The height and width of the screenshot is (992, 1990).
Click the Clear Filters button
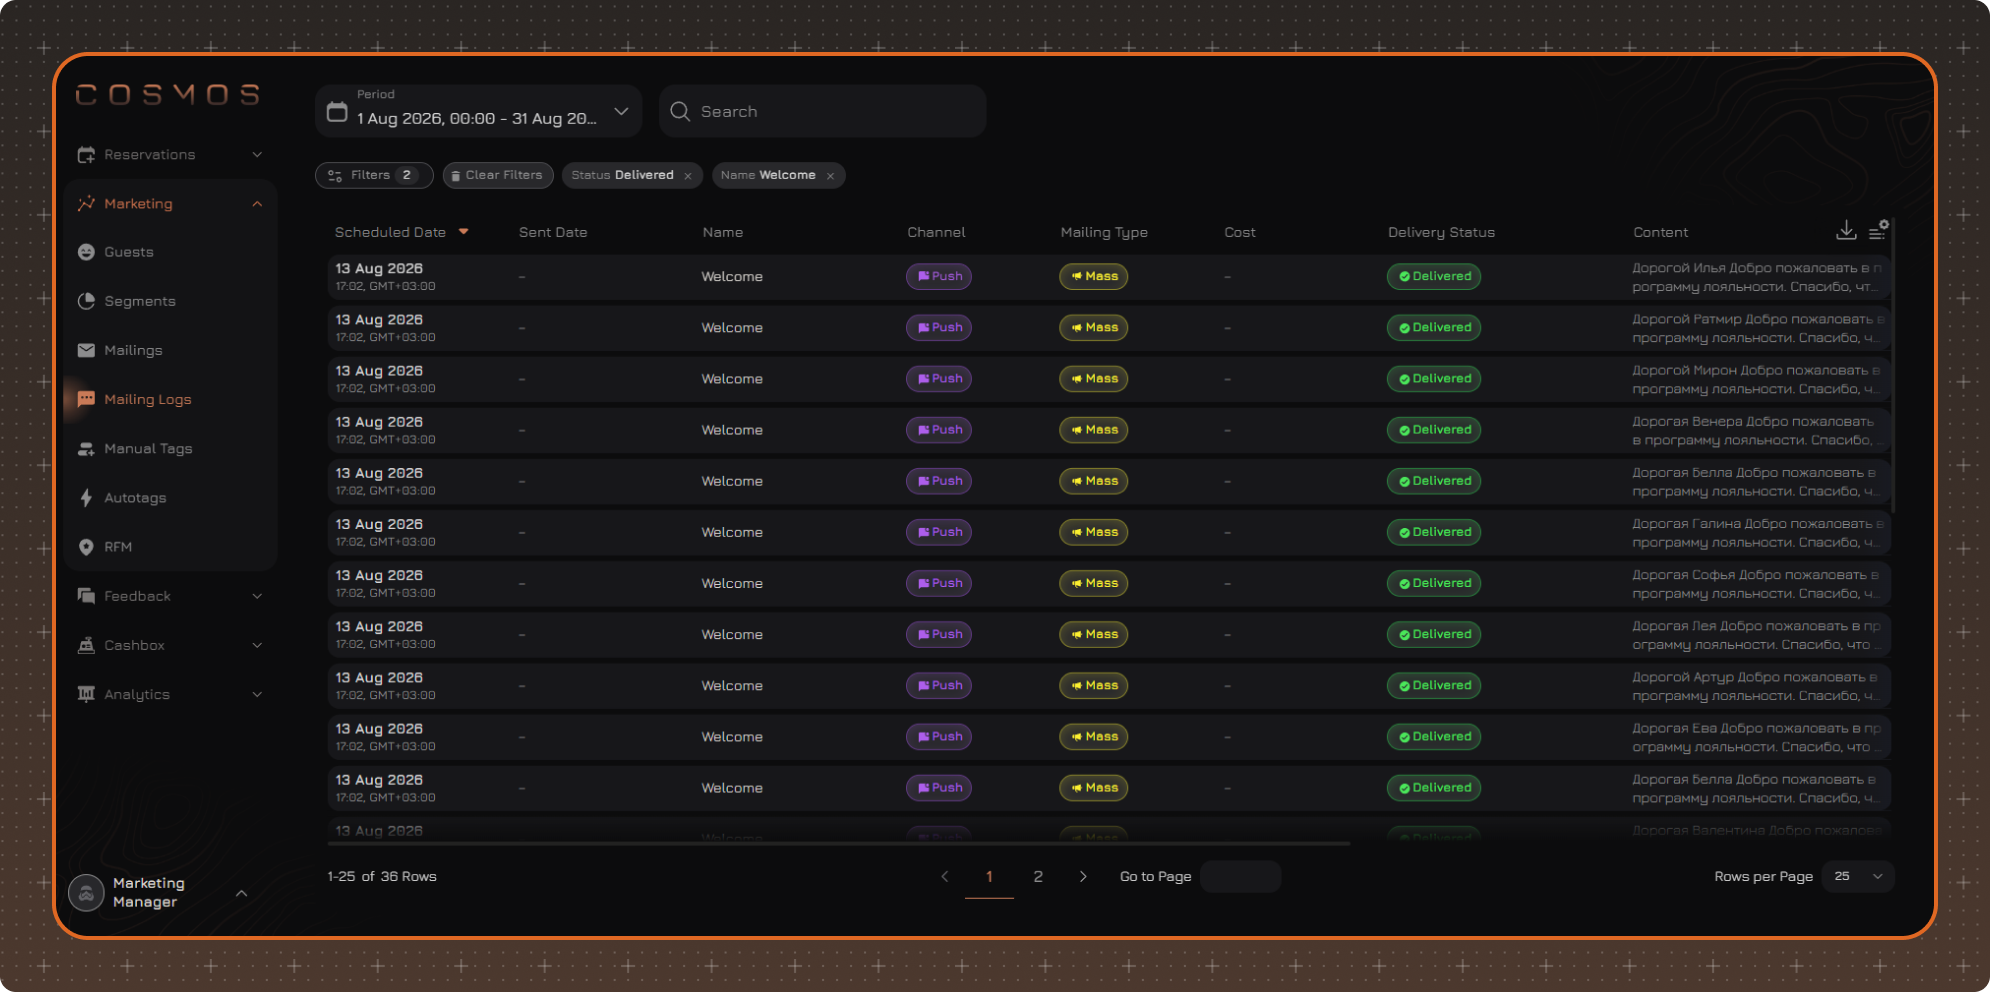(498, 175)
